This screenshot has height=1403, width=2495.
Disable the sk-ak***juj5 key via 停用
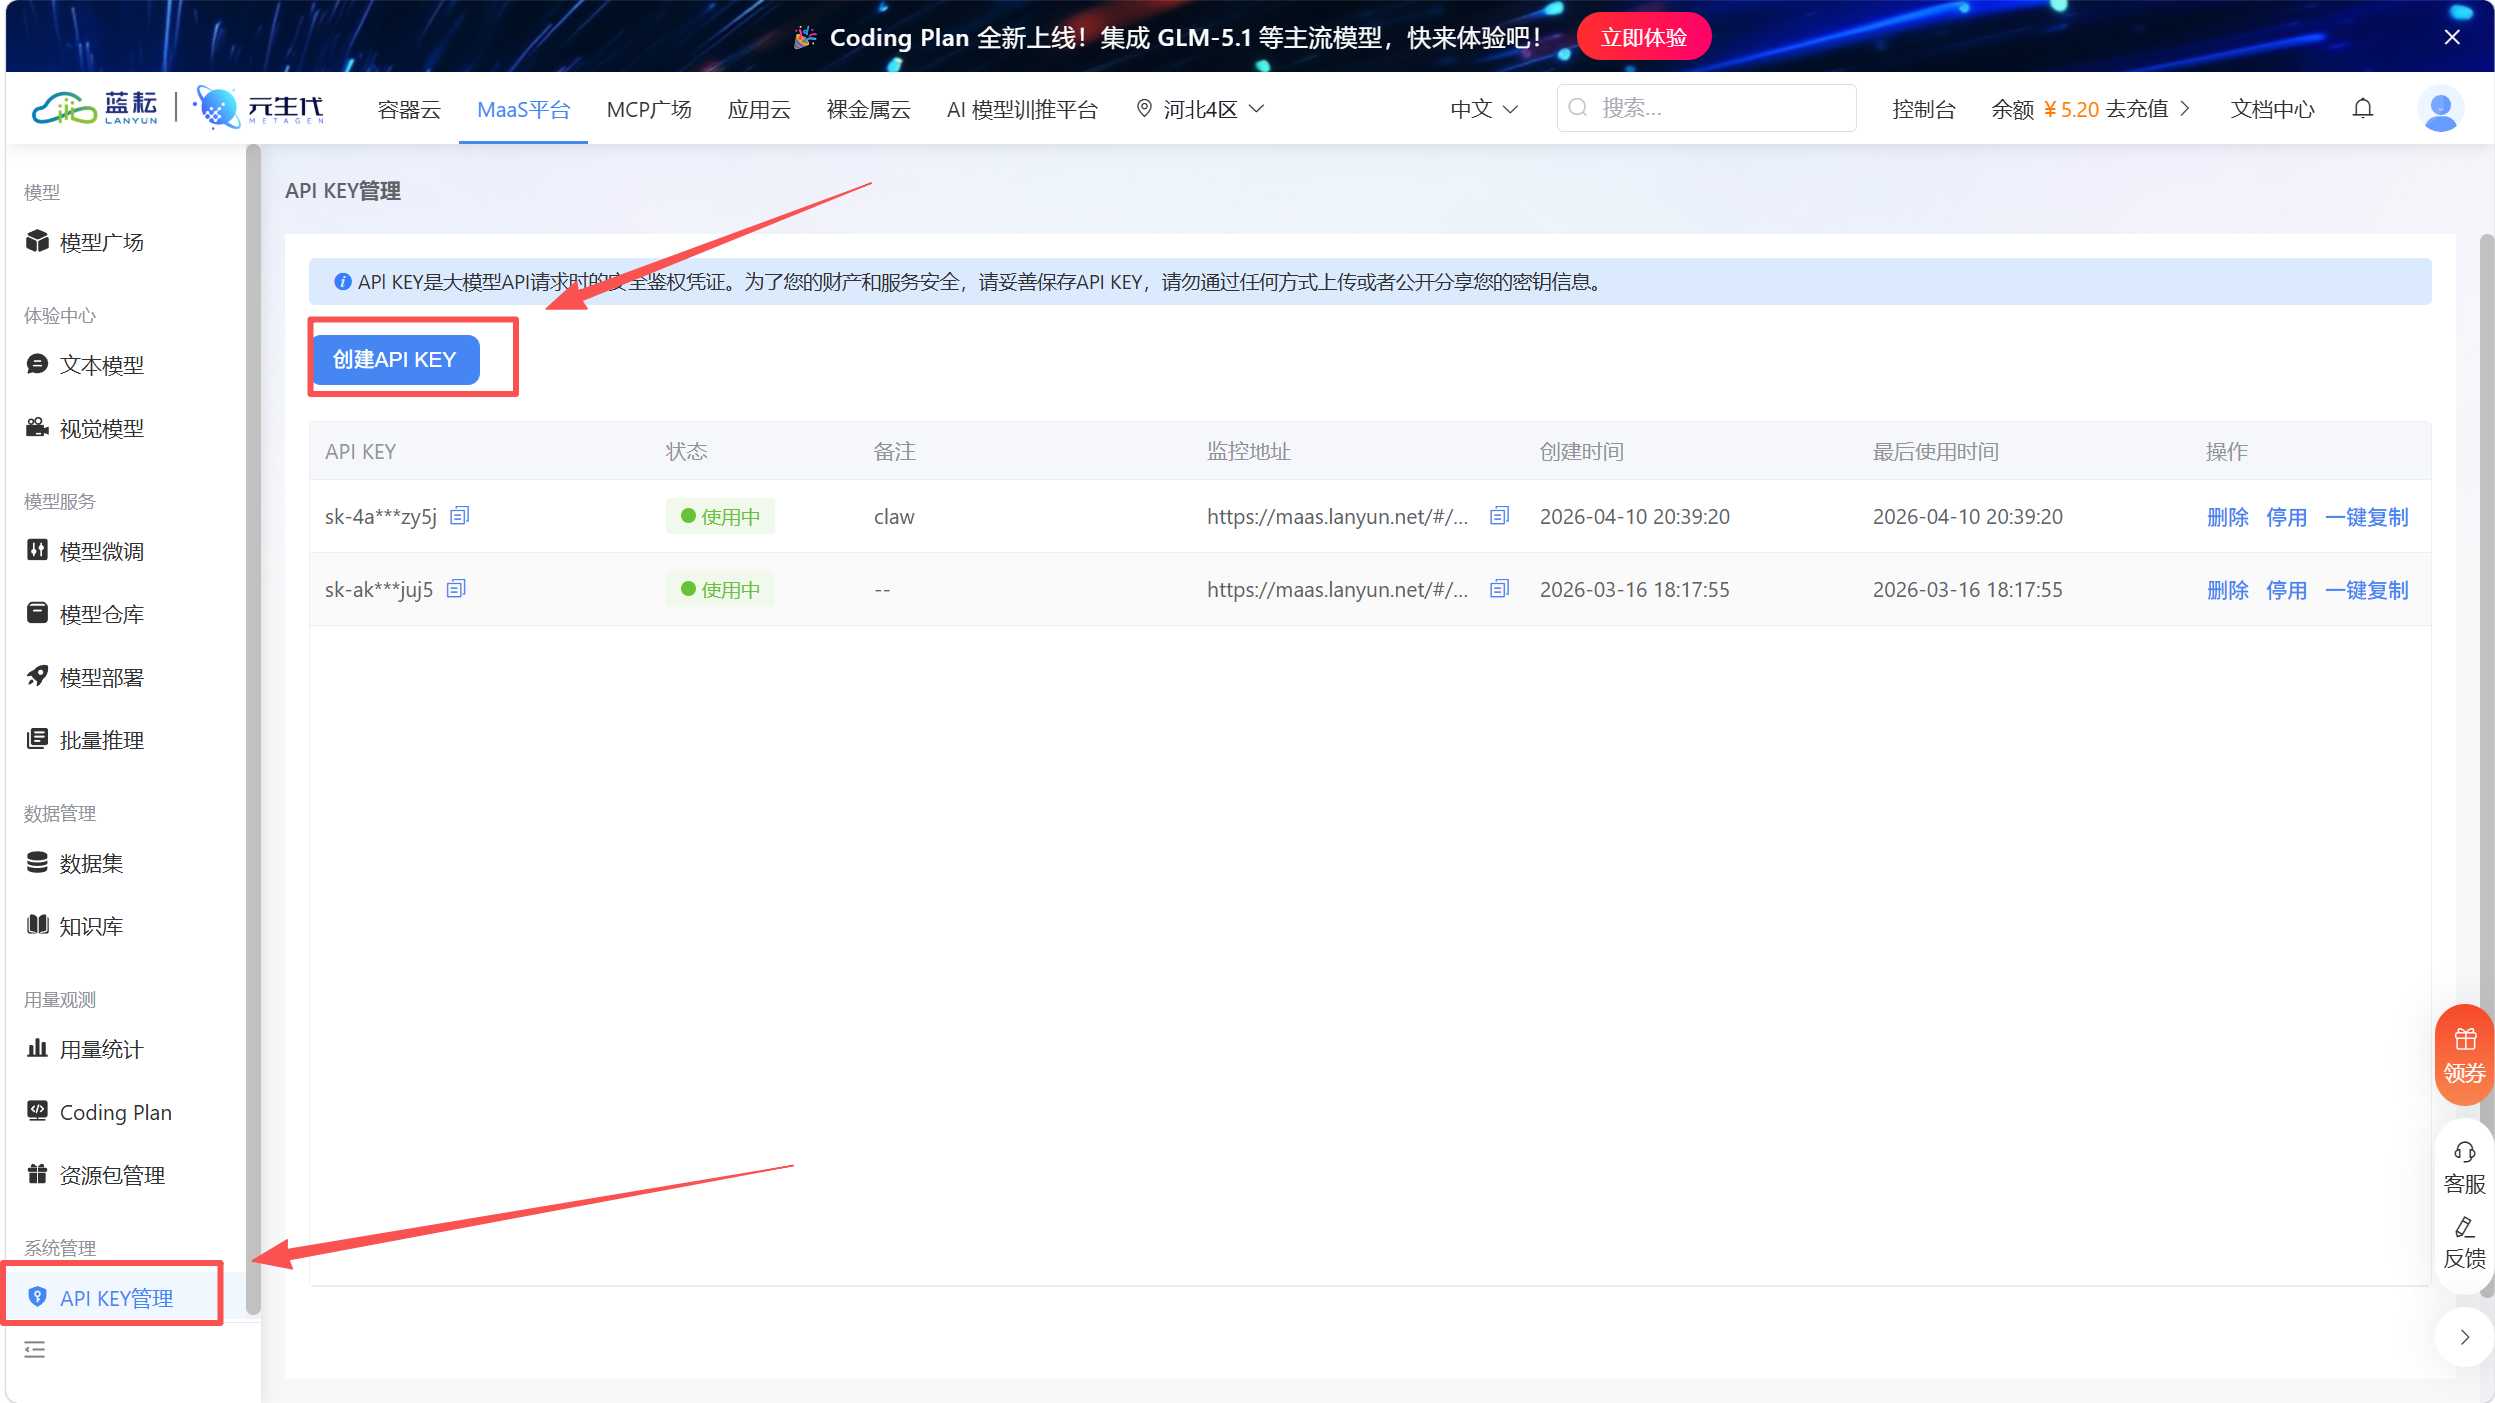click(x=2286, y=590)
